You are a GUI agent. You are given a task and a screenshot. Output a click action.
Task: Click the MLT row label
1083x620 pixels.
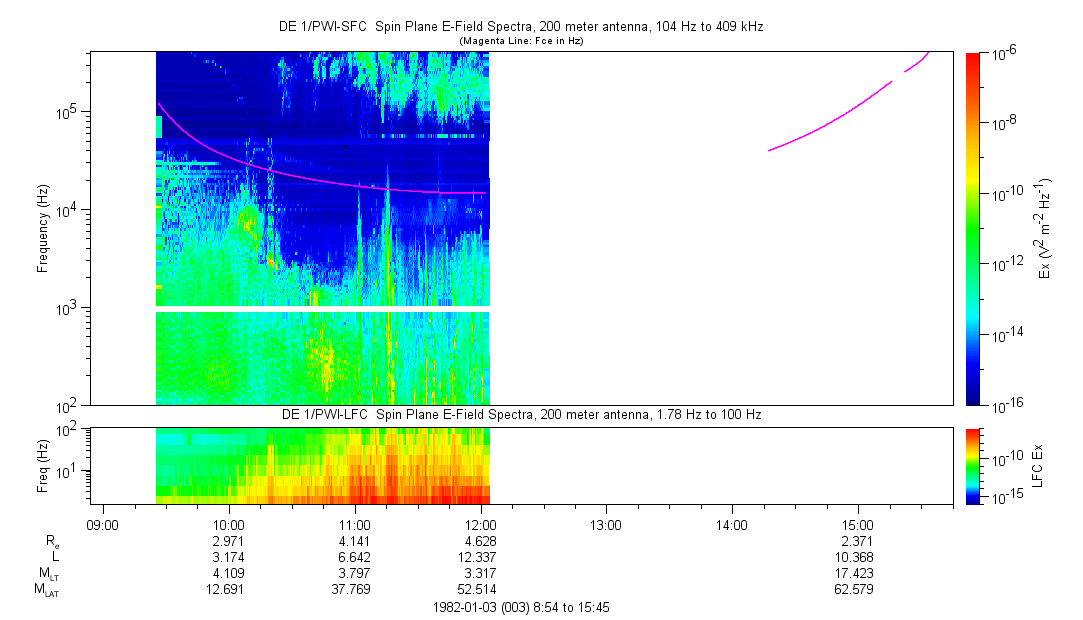point(48,573)
